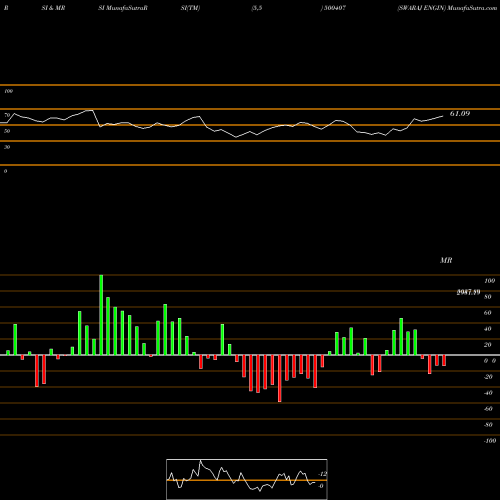Click the MR axis label -40
The width and height of the screenshot is (500, 500).
click(488, 393)
